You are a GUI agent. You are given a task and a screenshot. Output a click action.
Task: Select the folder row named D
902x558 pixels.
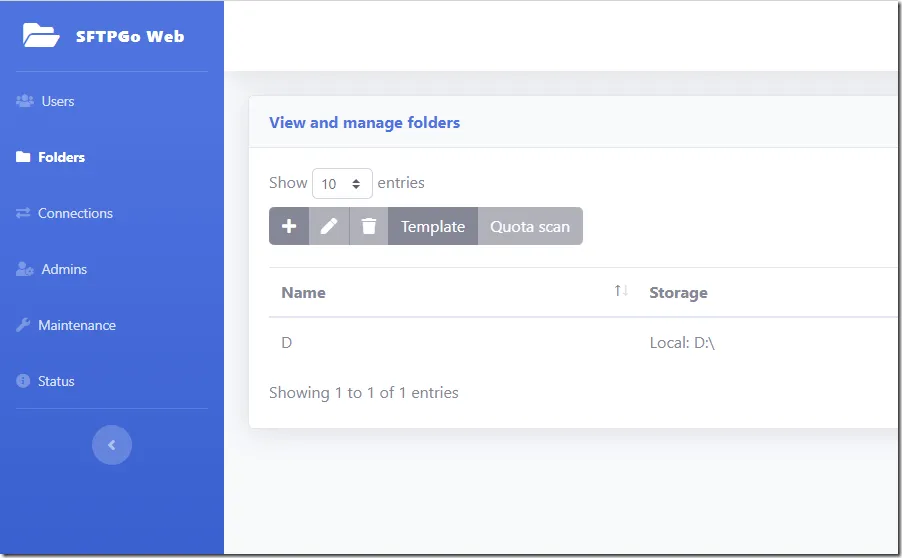(287, 343)
